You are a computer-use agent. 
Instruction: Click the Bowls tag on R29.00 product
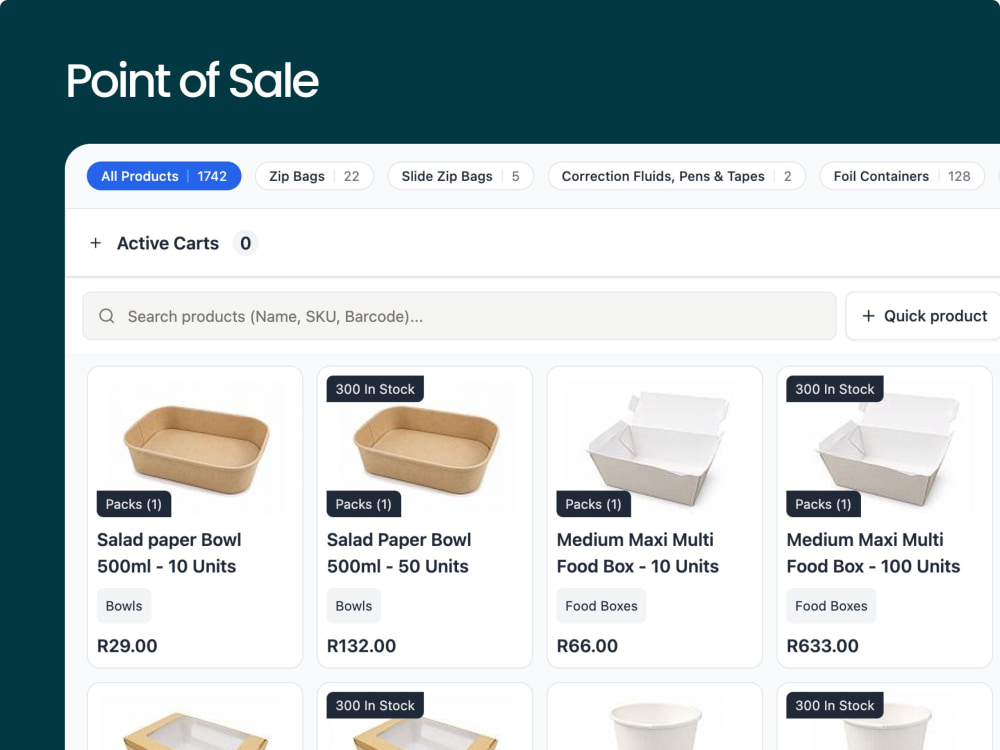(x=124, y=606)
